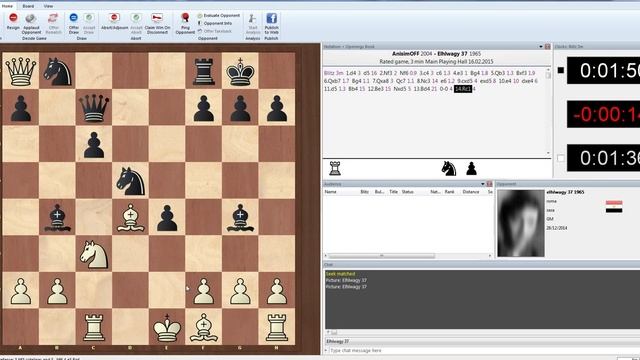Viewport: 640px width, 360px height.
Task: Select the white rook on h1
Action: 277,327
